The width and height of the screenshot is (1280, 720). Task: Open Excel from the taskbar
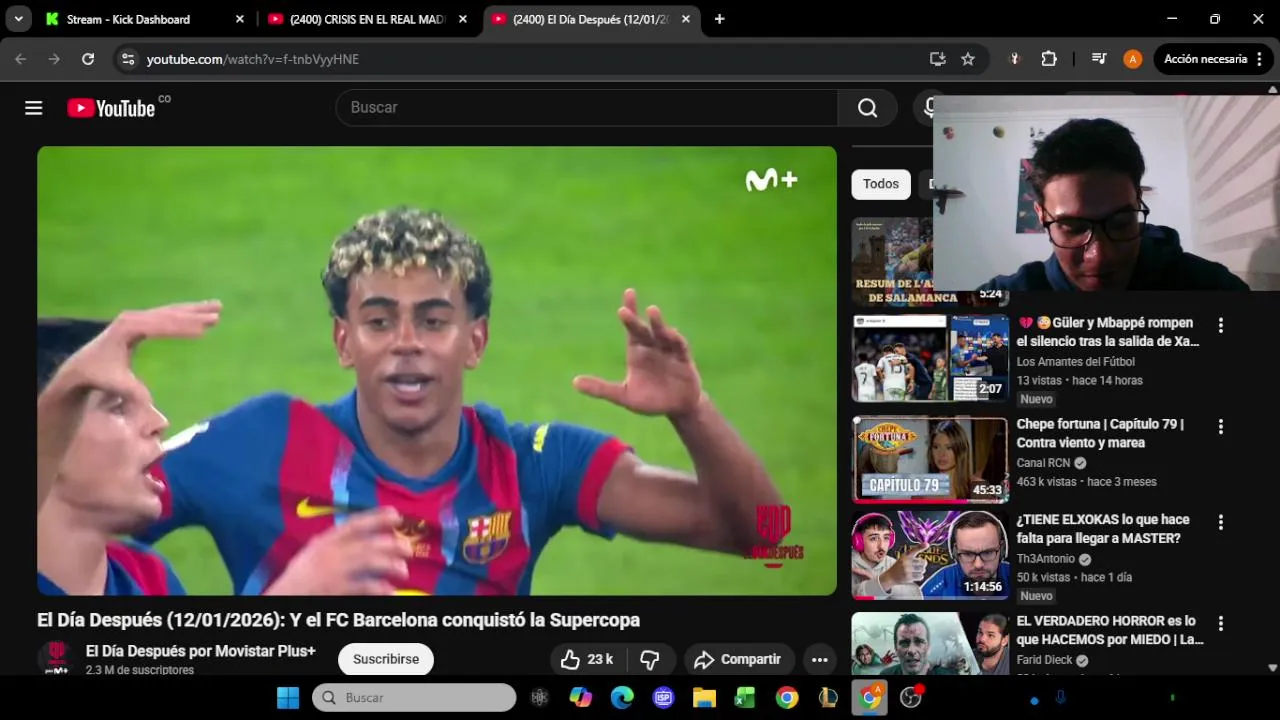click(x=745, y=697)
